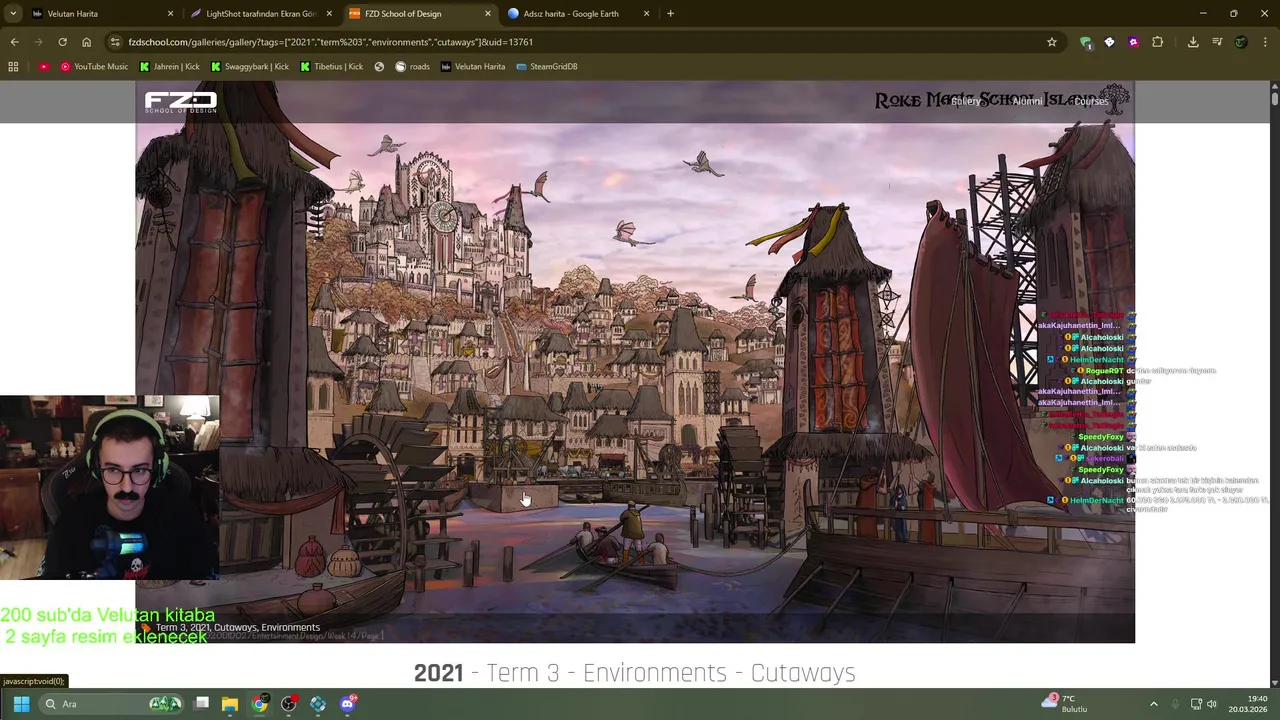Switch to the LightShot browser tab
The width and height of the screenshot is (1280, 720).
[x=260, y=14]
